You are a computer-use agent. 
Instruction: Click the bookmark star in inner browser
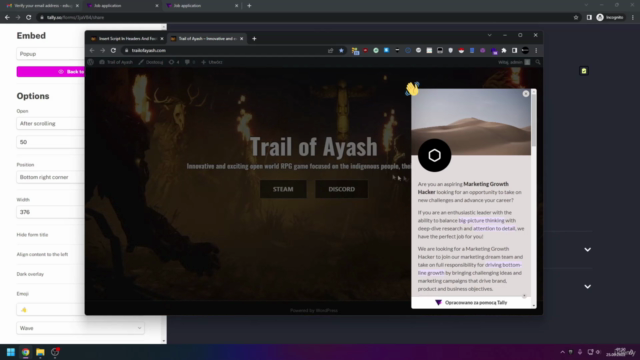(341, 51)
